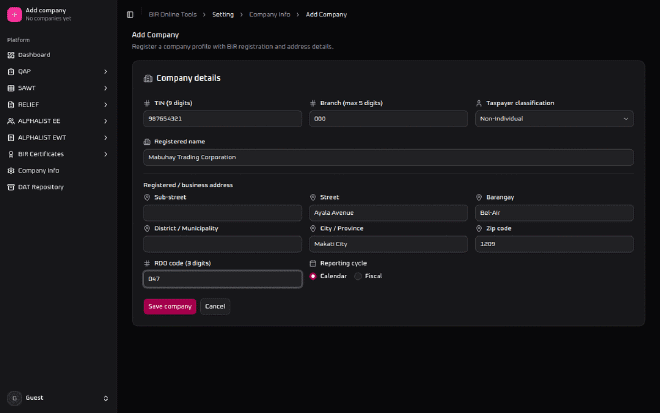Open the Dashboard sidebar item
Screen dimensions: 660x413
tap(59, 55)
